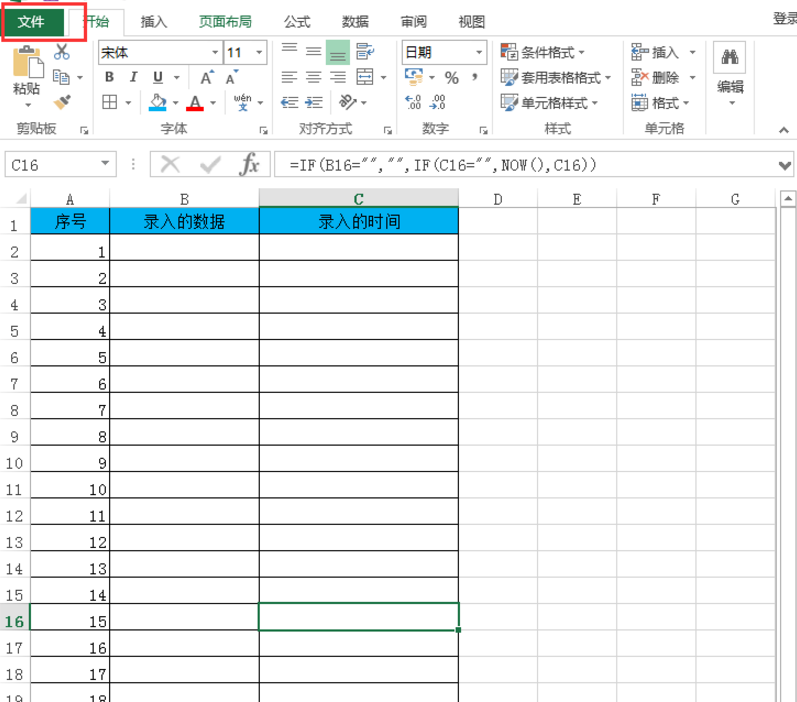Open the 格式 cells dropdown
This screenshot has height=702, width=797.
tap(660, 103)
